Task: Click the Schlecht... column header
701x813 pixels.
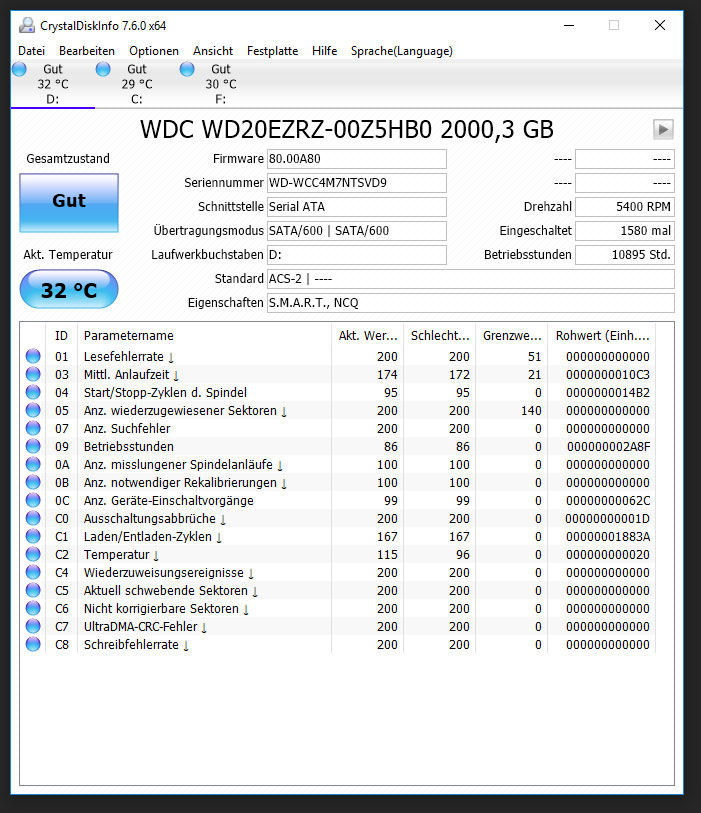Action: (x=440, y=335)
